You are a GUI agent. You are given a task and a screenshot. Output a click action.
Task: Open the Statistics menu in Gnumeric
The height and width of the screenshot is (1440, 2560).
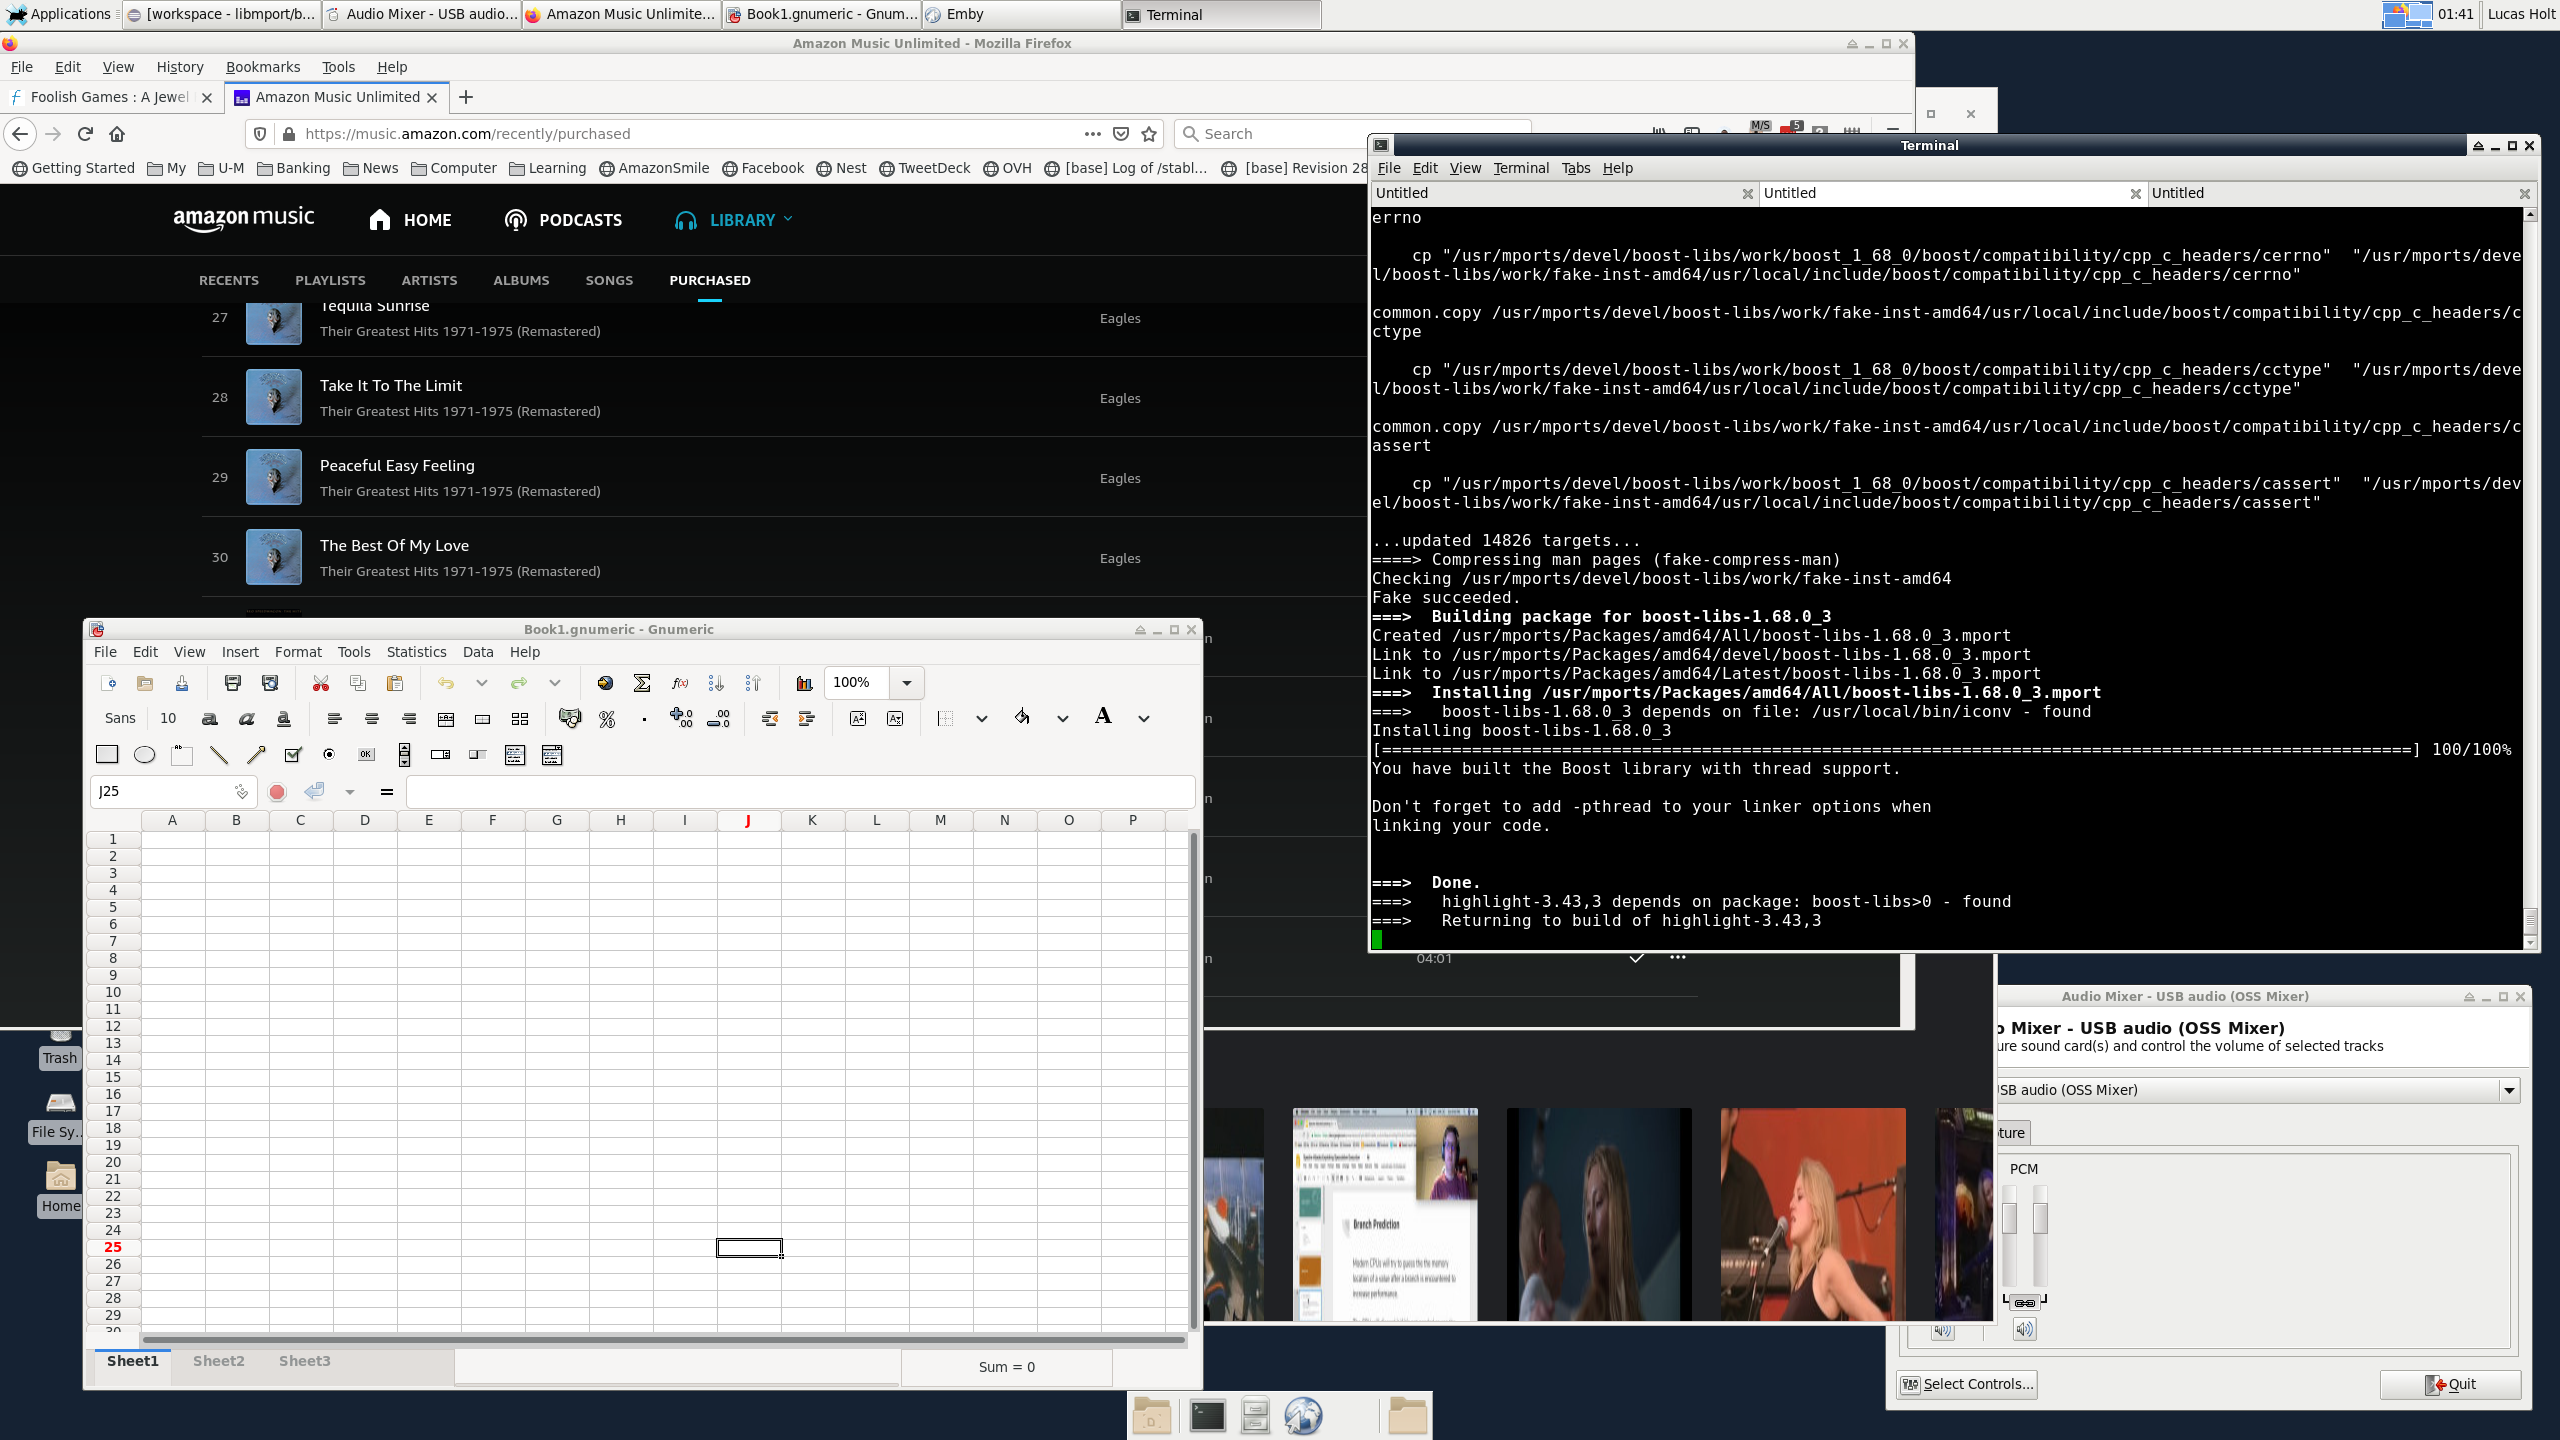[x=416, y=652]
